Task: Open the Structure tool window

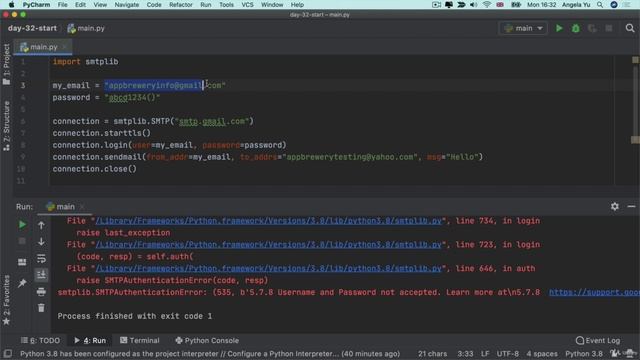Action: coord(6,126)
